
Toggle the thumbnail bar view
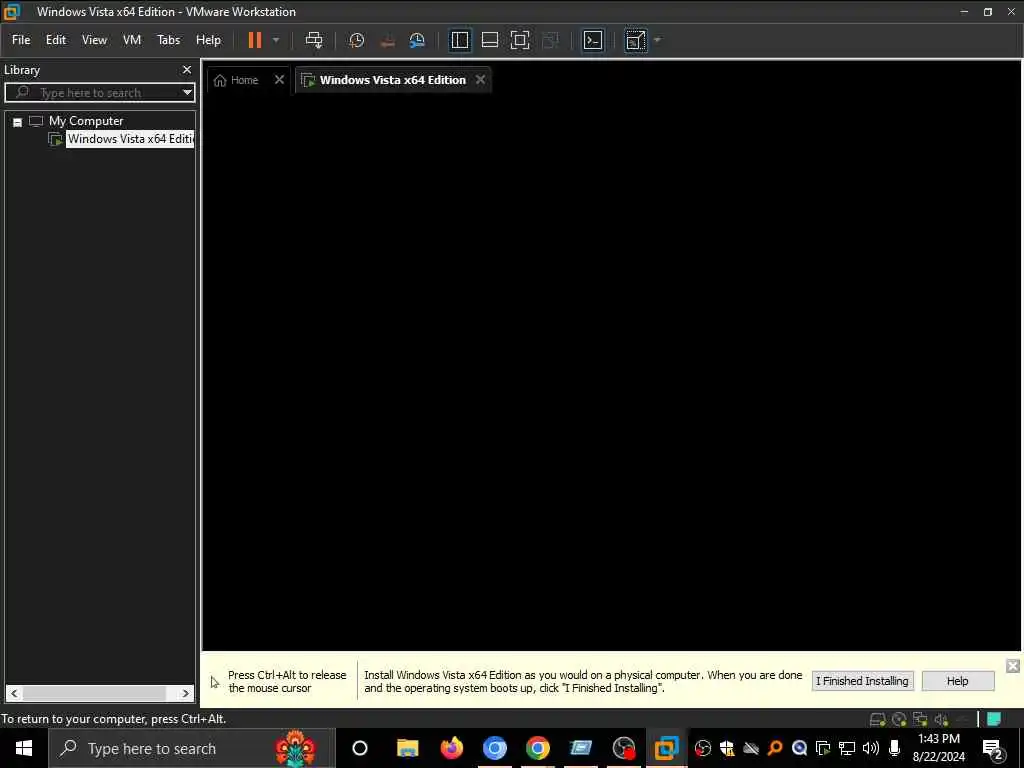pos(490,40)
